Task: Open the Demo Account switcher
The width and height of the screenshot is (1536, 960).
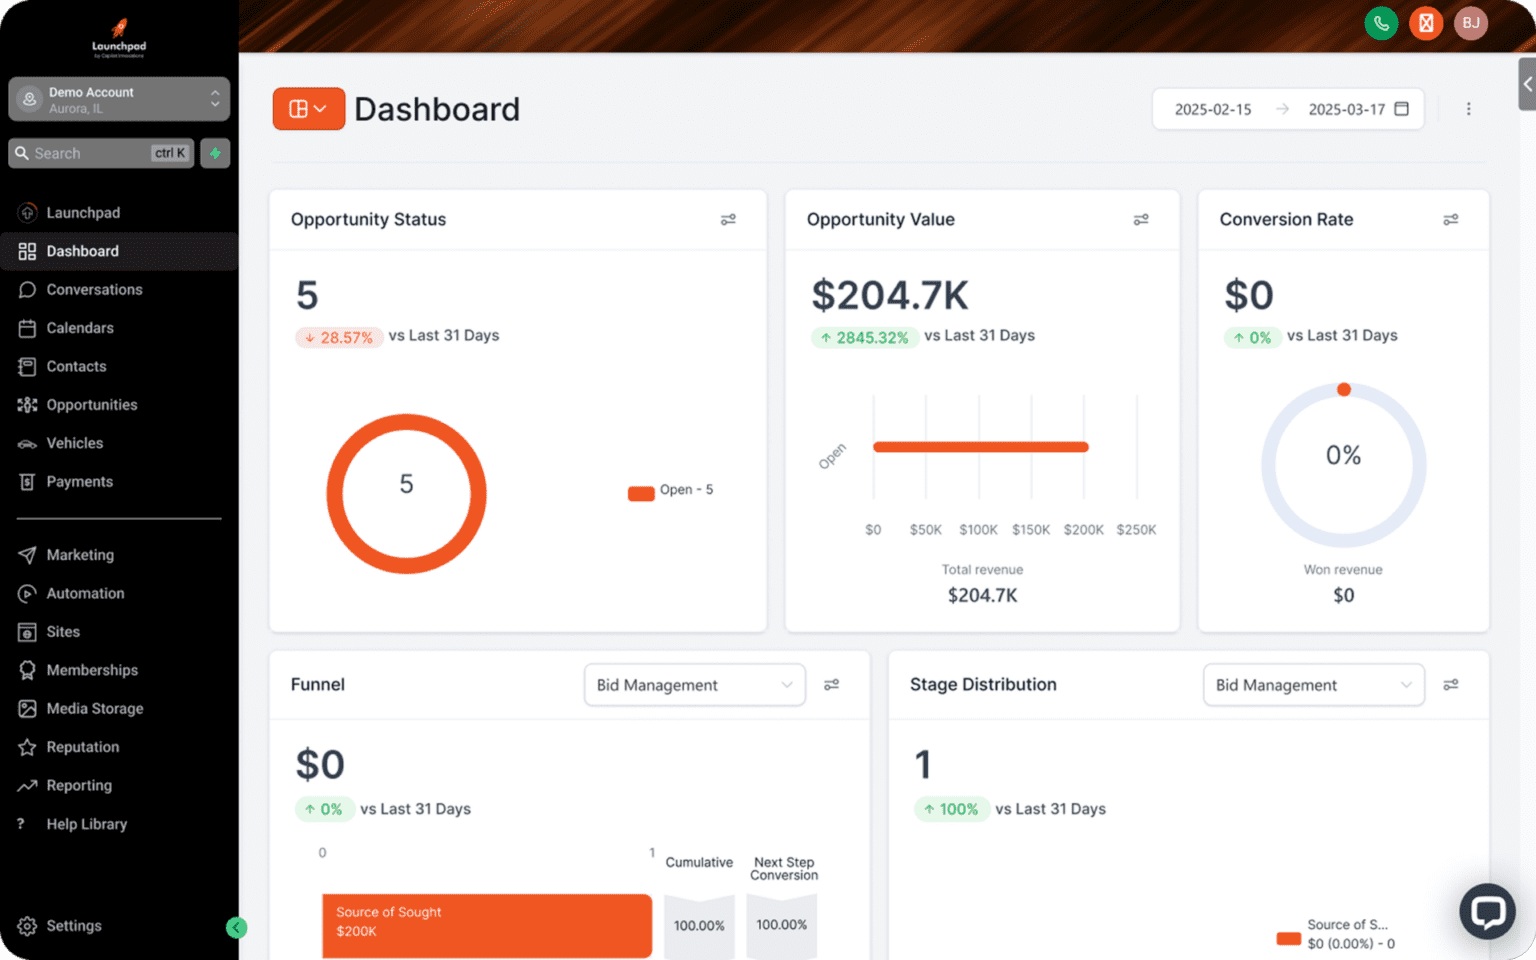Action: pyautogui.click(x=119, y=99)
